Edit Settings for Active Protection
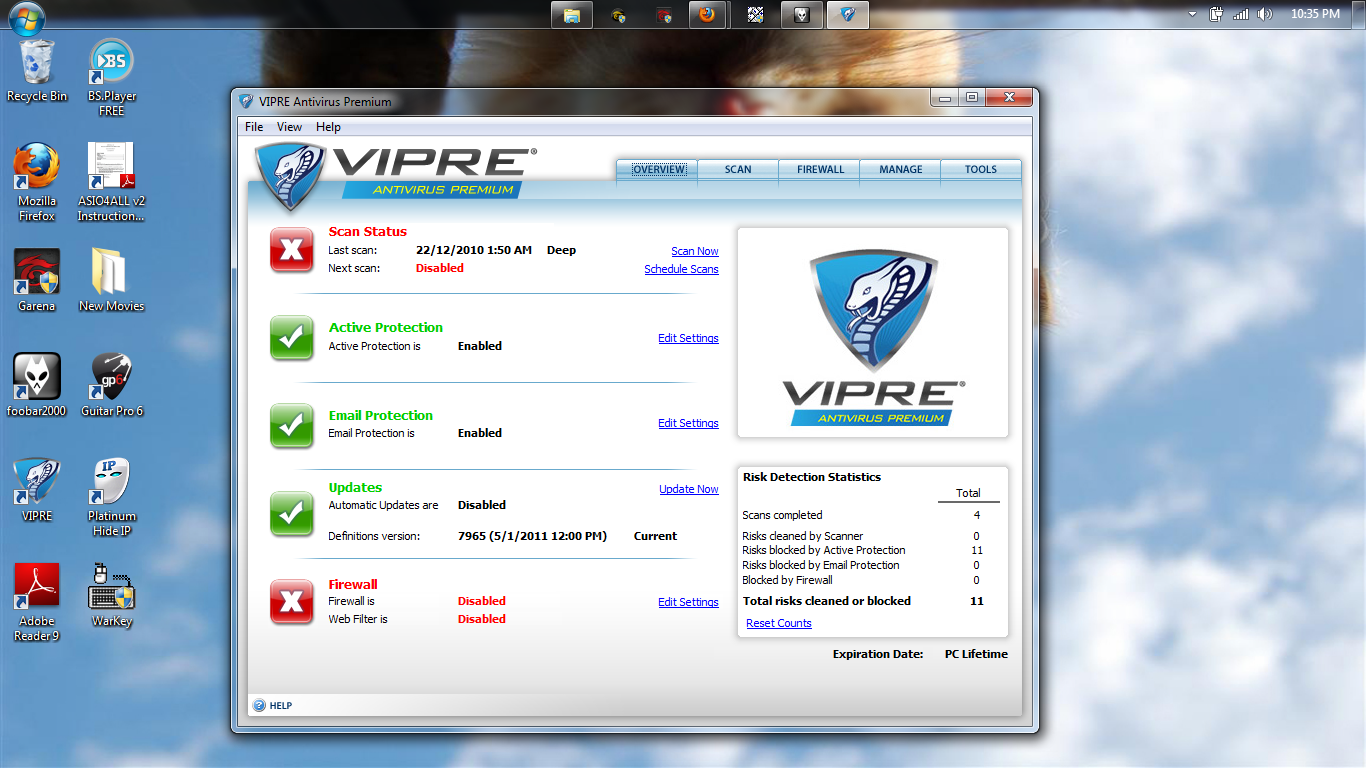 coord(688,338)
